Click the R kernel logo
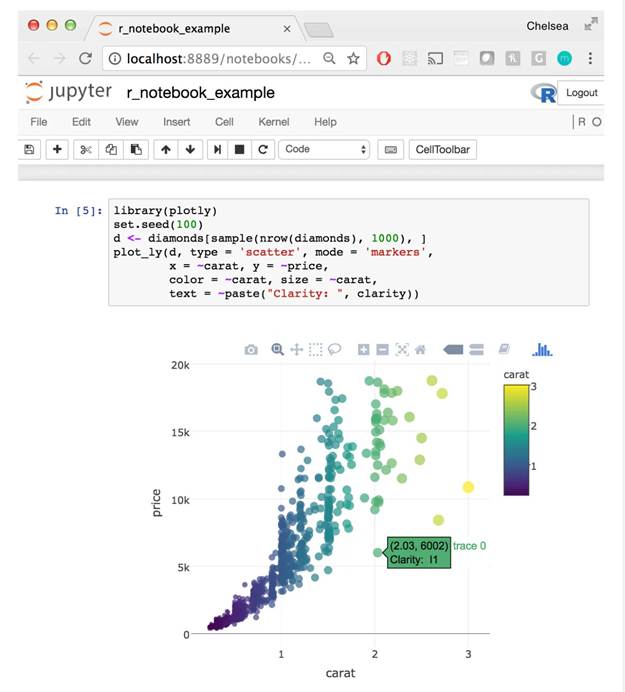This screenshot has height=692, width=625. tap(543, 93)
